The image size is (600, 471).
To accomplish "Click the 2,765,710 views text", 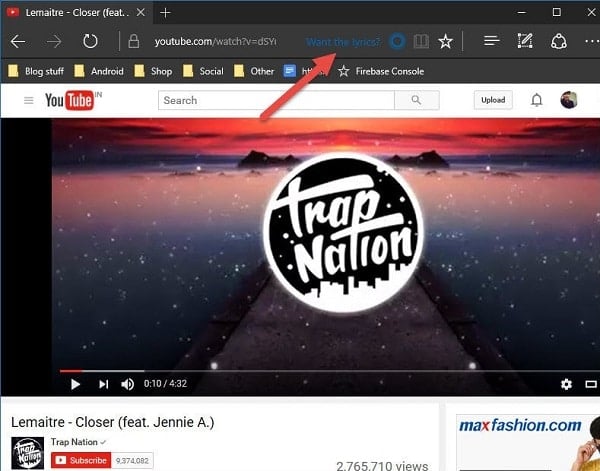I will coord(382,465).
